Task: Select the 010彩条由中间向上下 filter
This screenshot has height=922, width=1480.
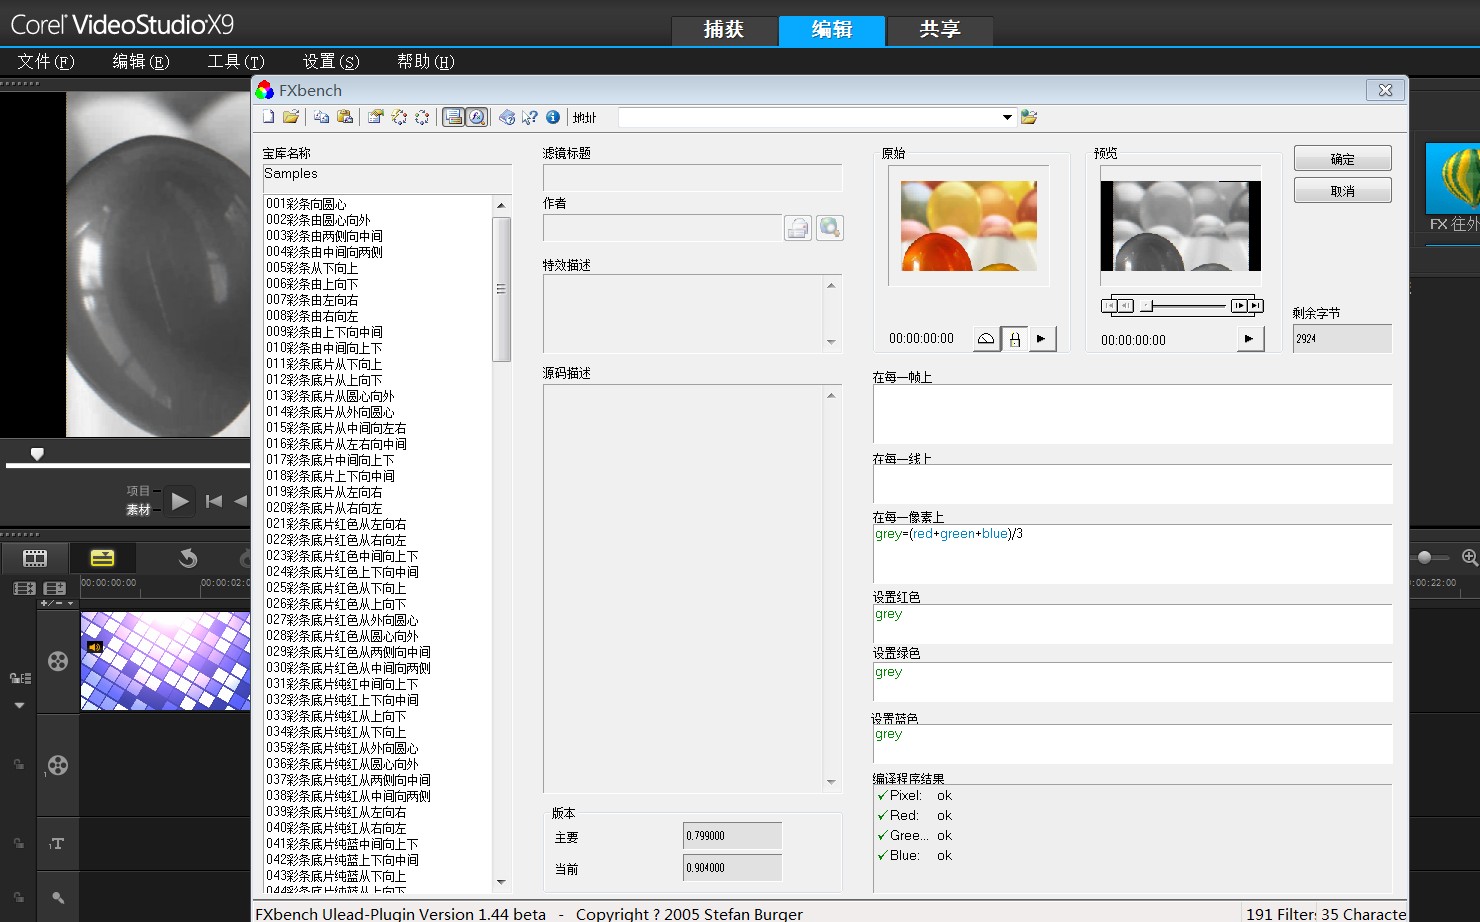Action: 324,348
